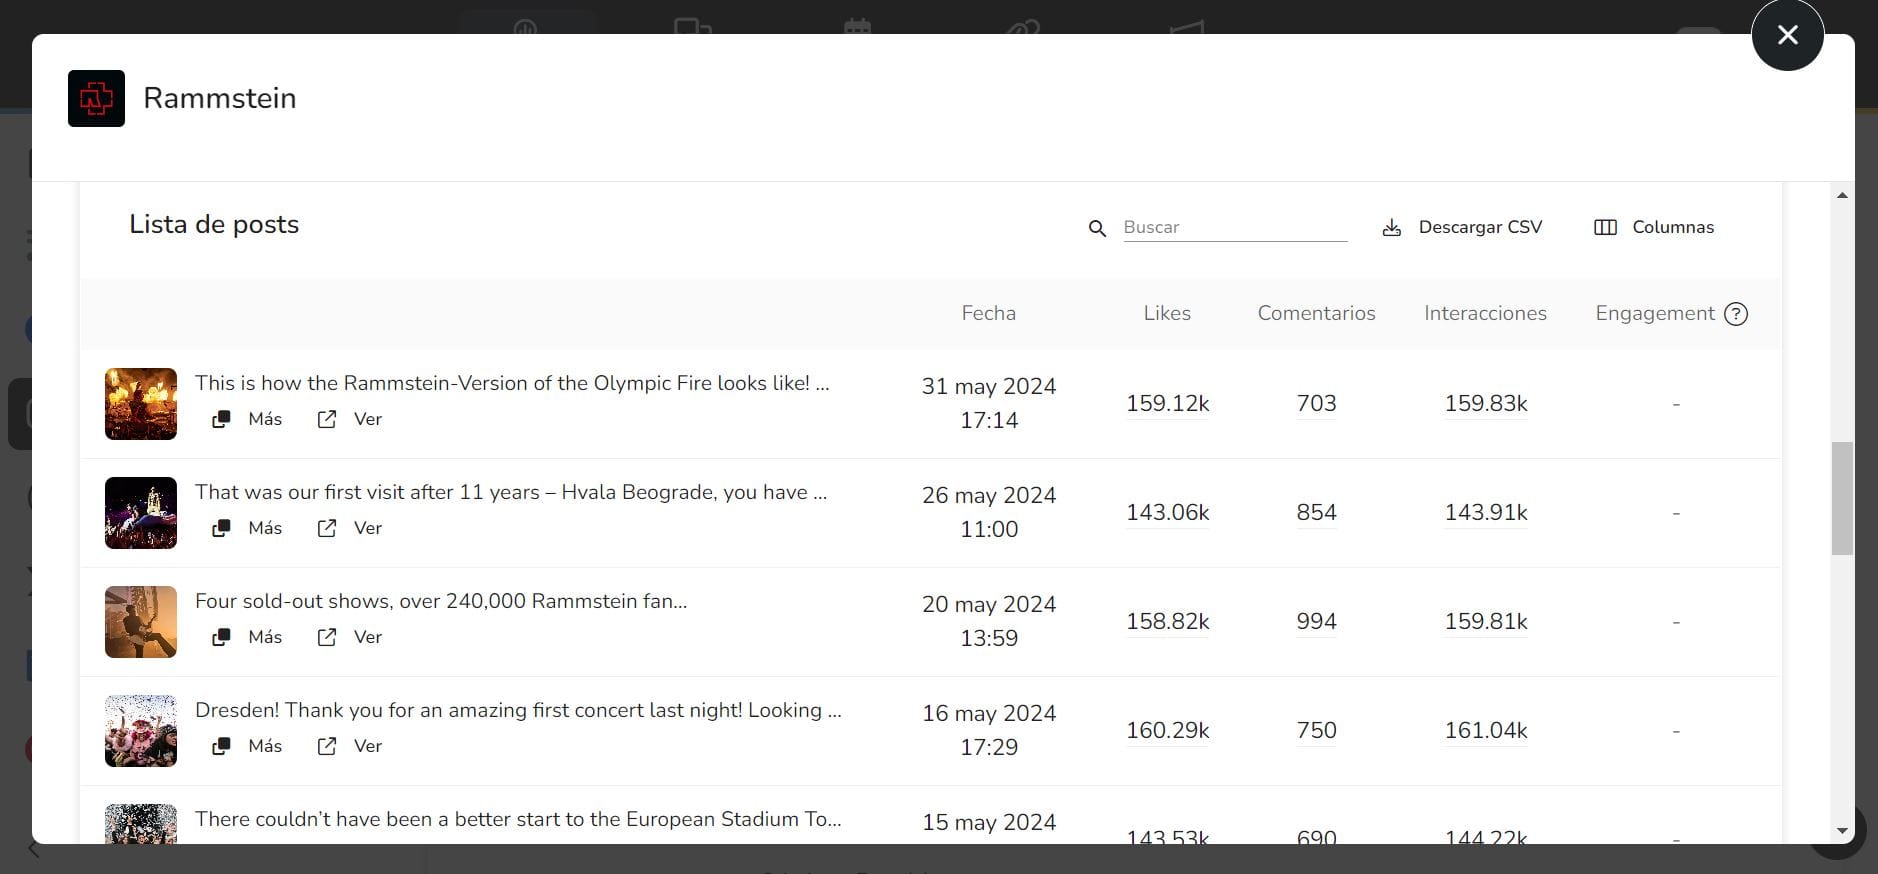1878x874 pixels.
Task: Sort by the Comentarios column header
Action: (1316, 313)
